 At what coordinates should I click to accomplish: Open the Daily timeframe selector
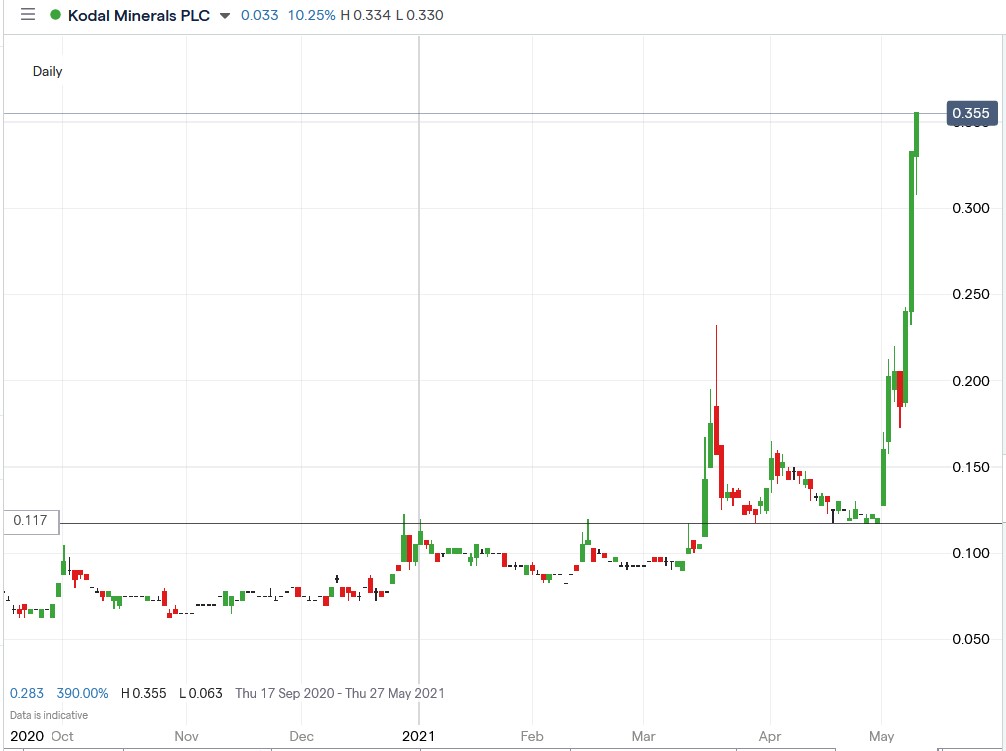(47, 72)
